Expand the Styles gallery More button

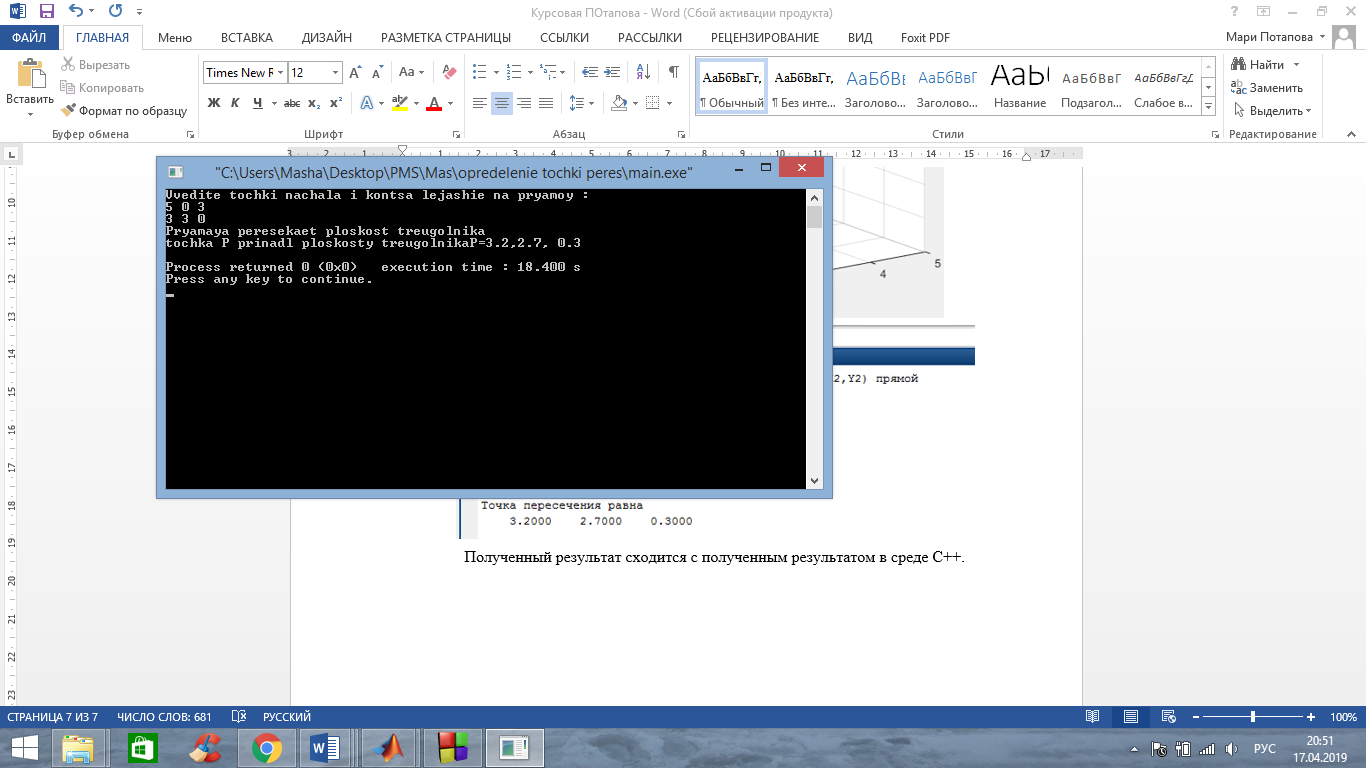coord(1208,107)
